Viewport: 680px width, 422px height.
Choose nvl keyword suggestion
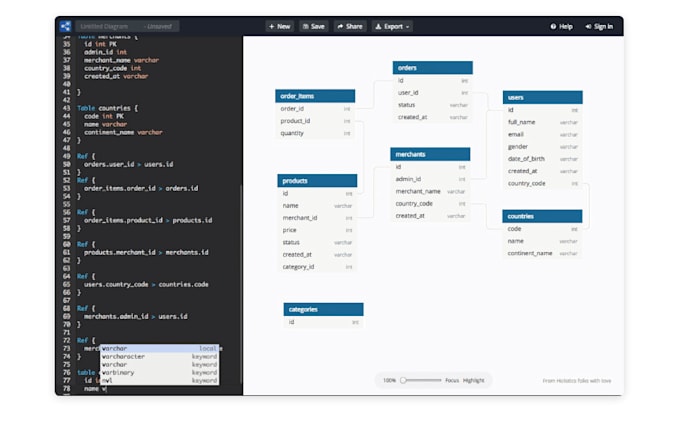[x=159, y=380]
